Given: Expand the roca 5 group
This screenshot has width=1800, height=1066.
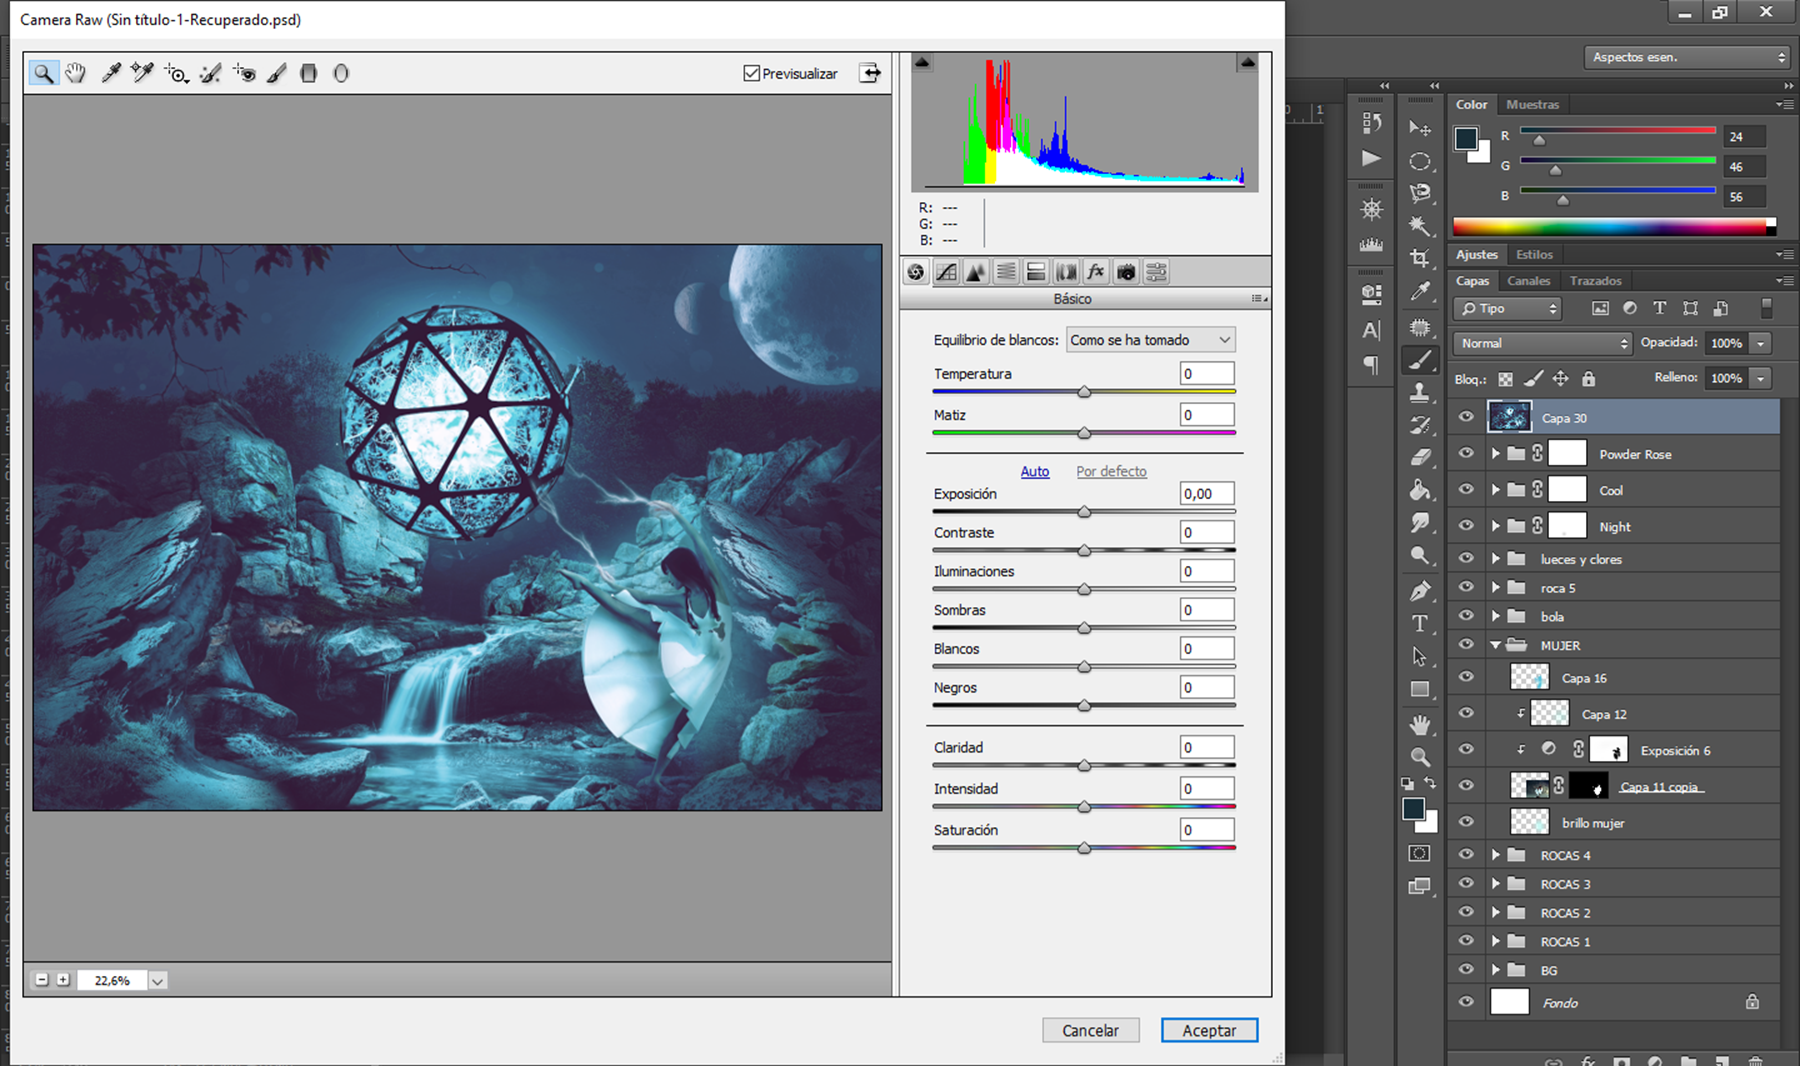Looking at the screenshot, I should pos(1496,588).
